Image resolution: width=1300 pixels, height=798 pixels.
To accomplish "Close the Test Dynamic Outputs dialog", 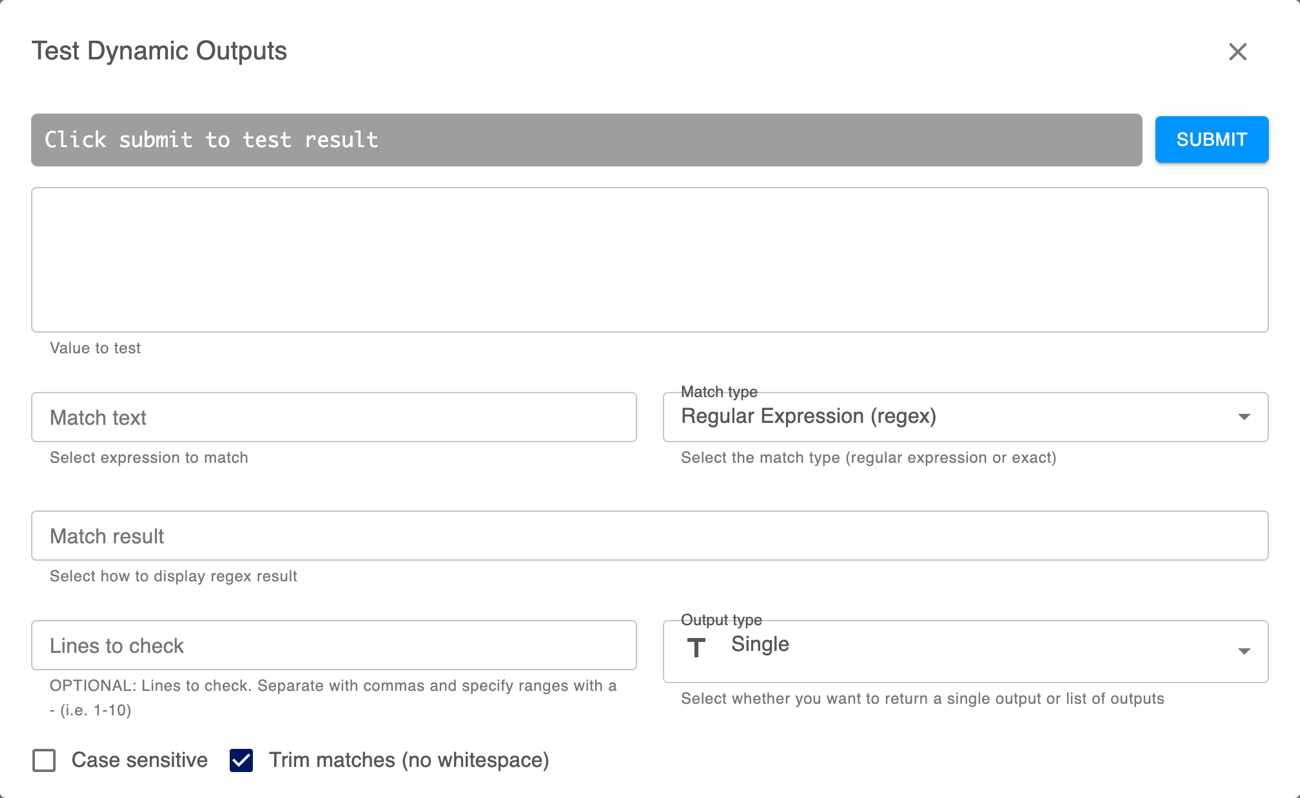I will [x=1237, y=52].
